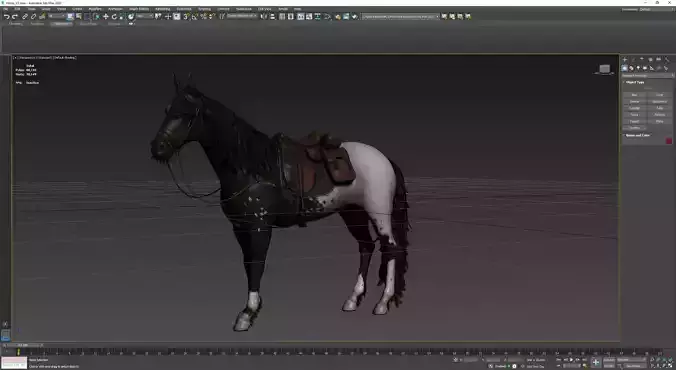Select the Unlink Selection tool
Viewport: 676px width, 370px height.
tap(33, 16)
